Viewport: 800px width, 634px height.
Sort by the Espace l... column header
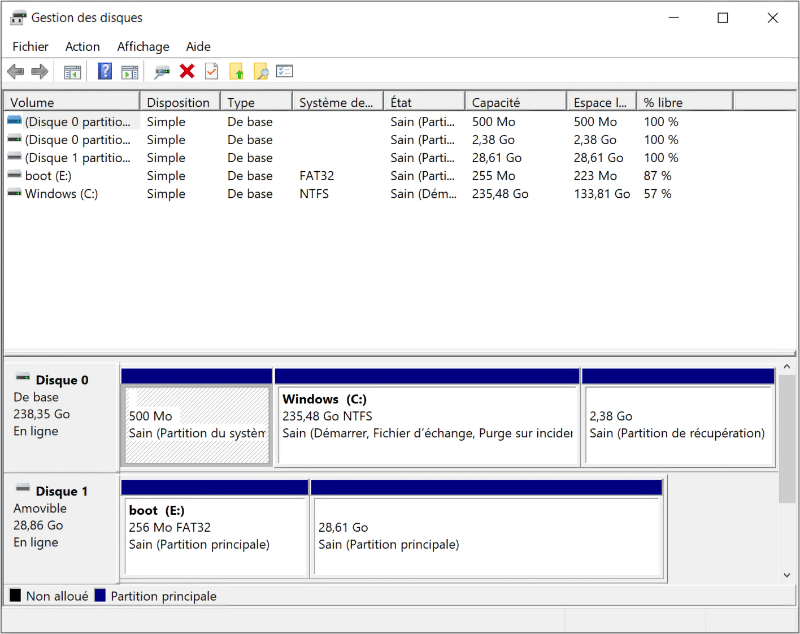(x=602, y=102)
